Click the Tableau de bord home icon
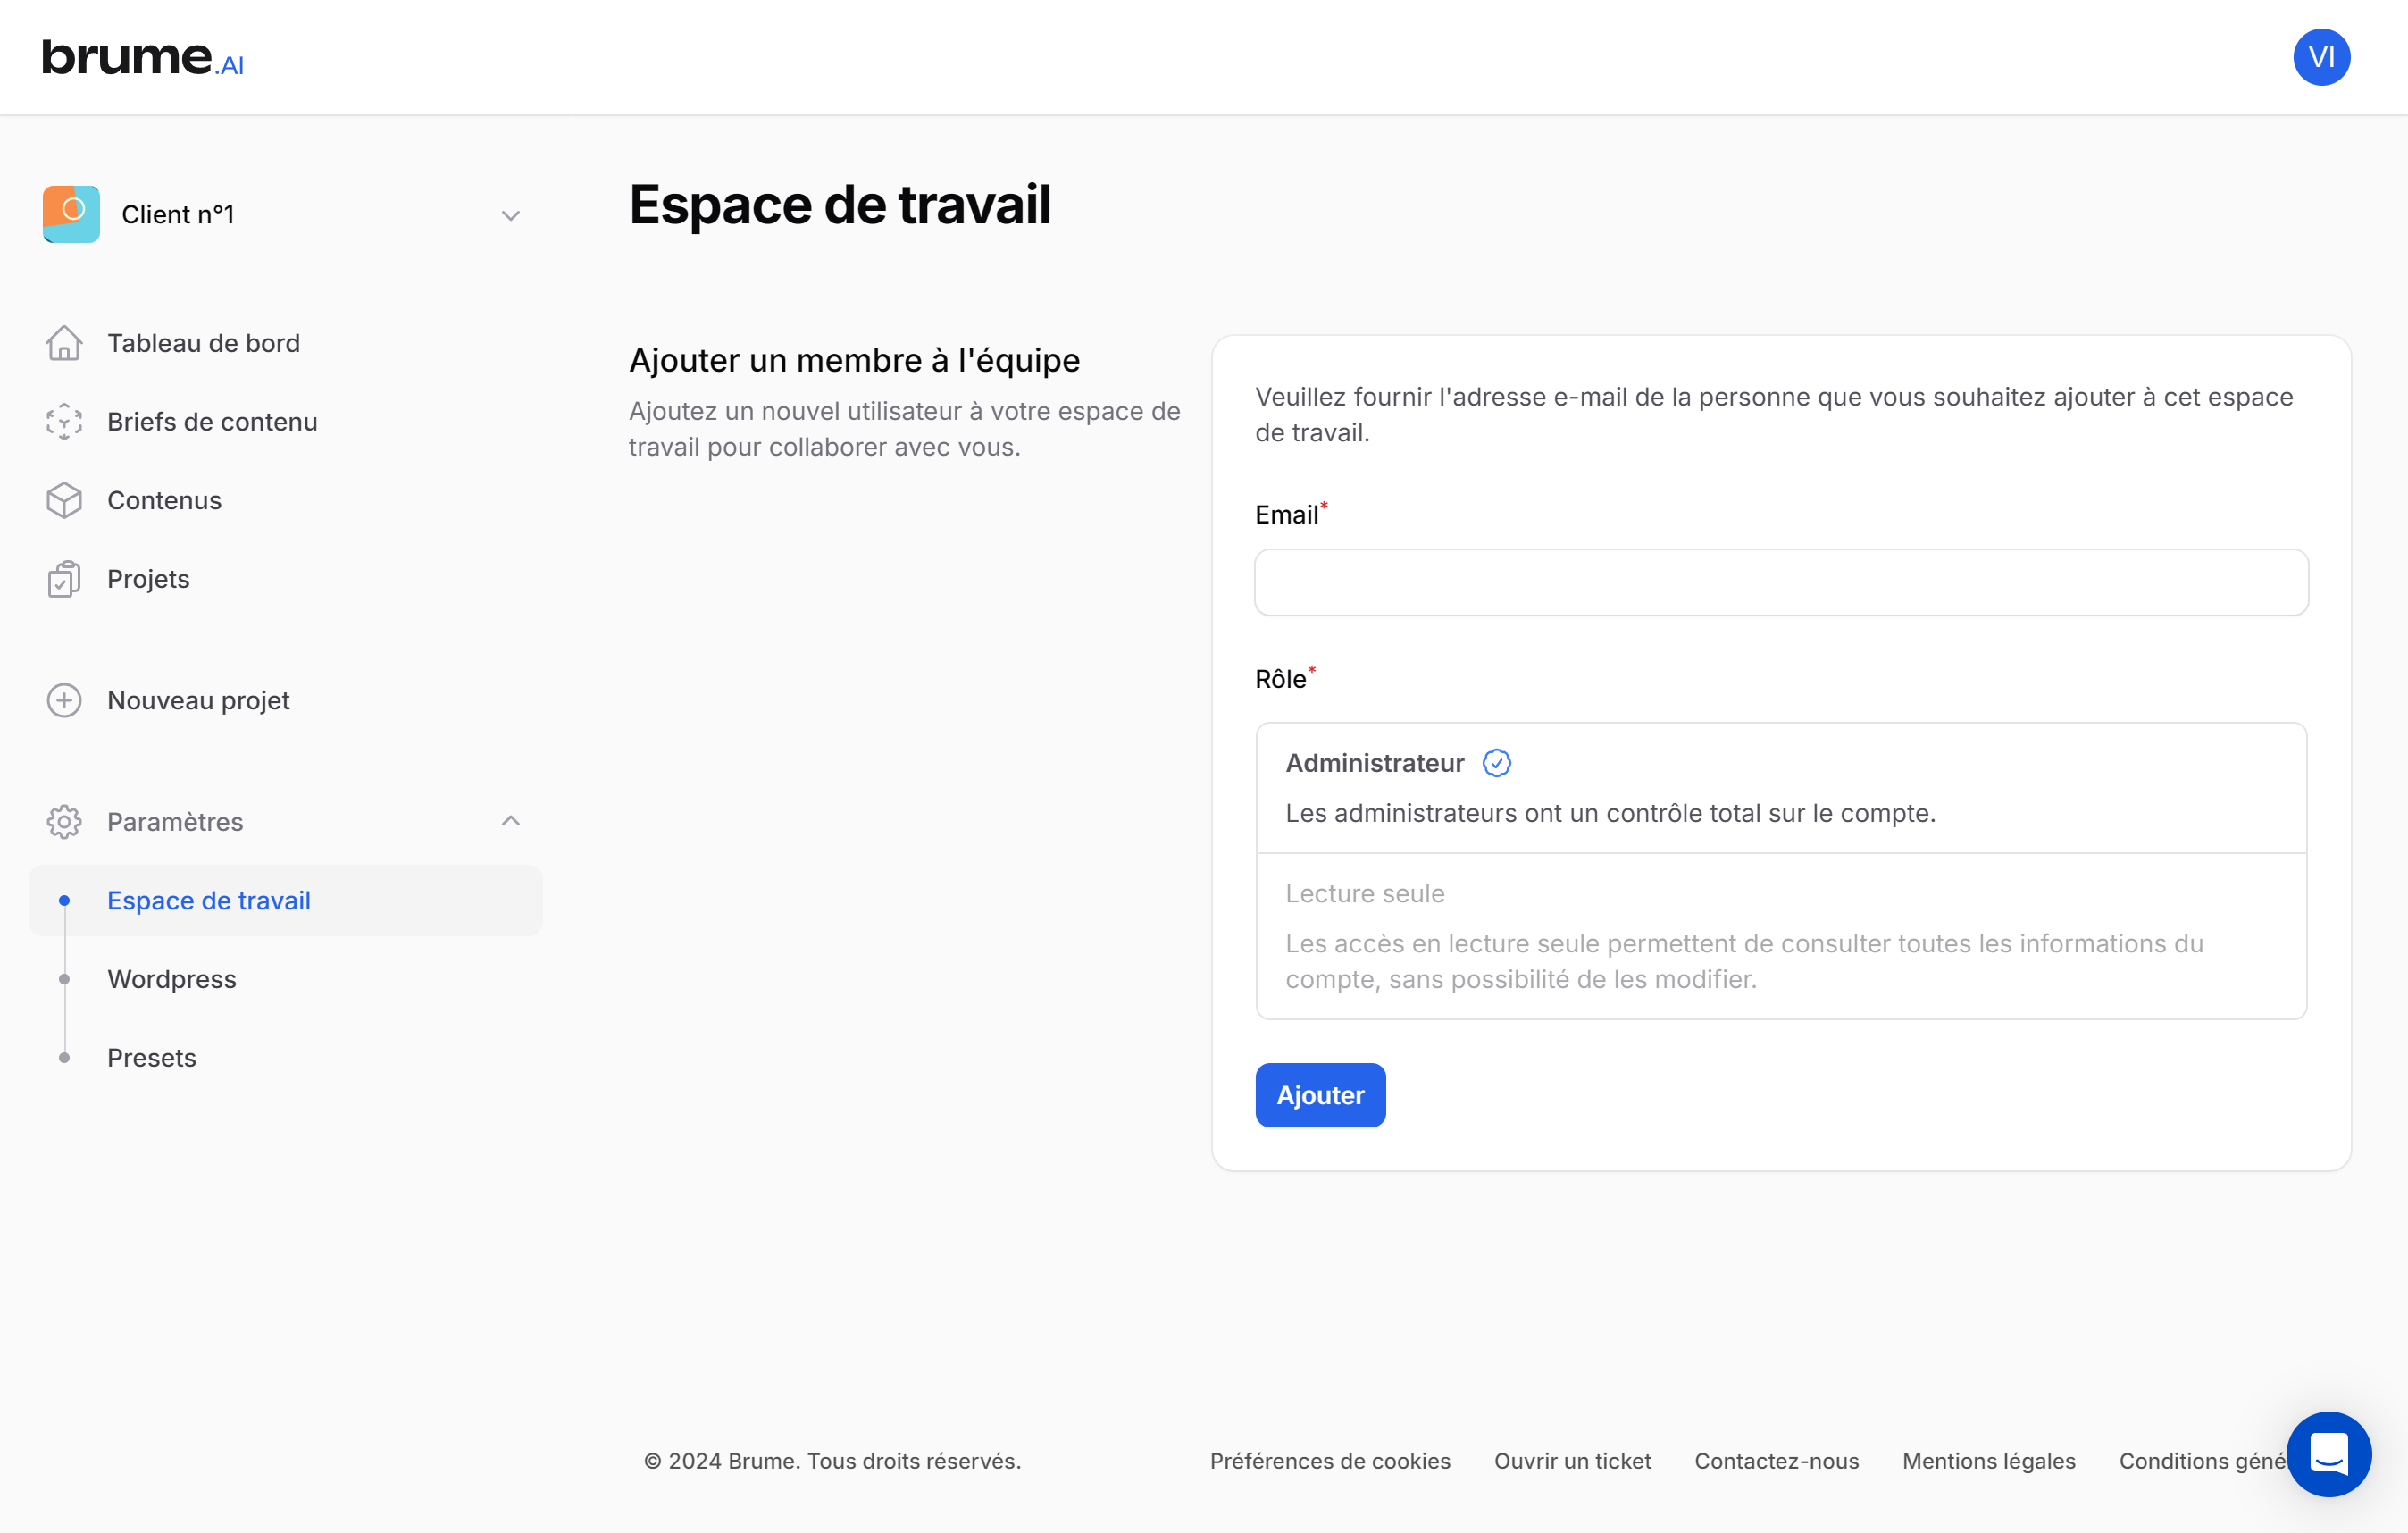The height and width of the screenshot is (1533, 2408). pyautogui.click(x=64, y=343)
